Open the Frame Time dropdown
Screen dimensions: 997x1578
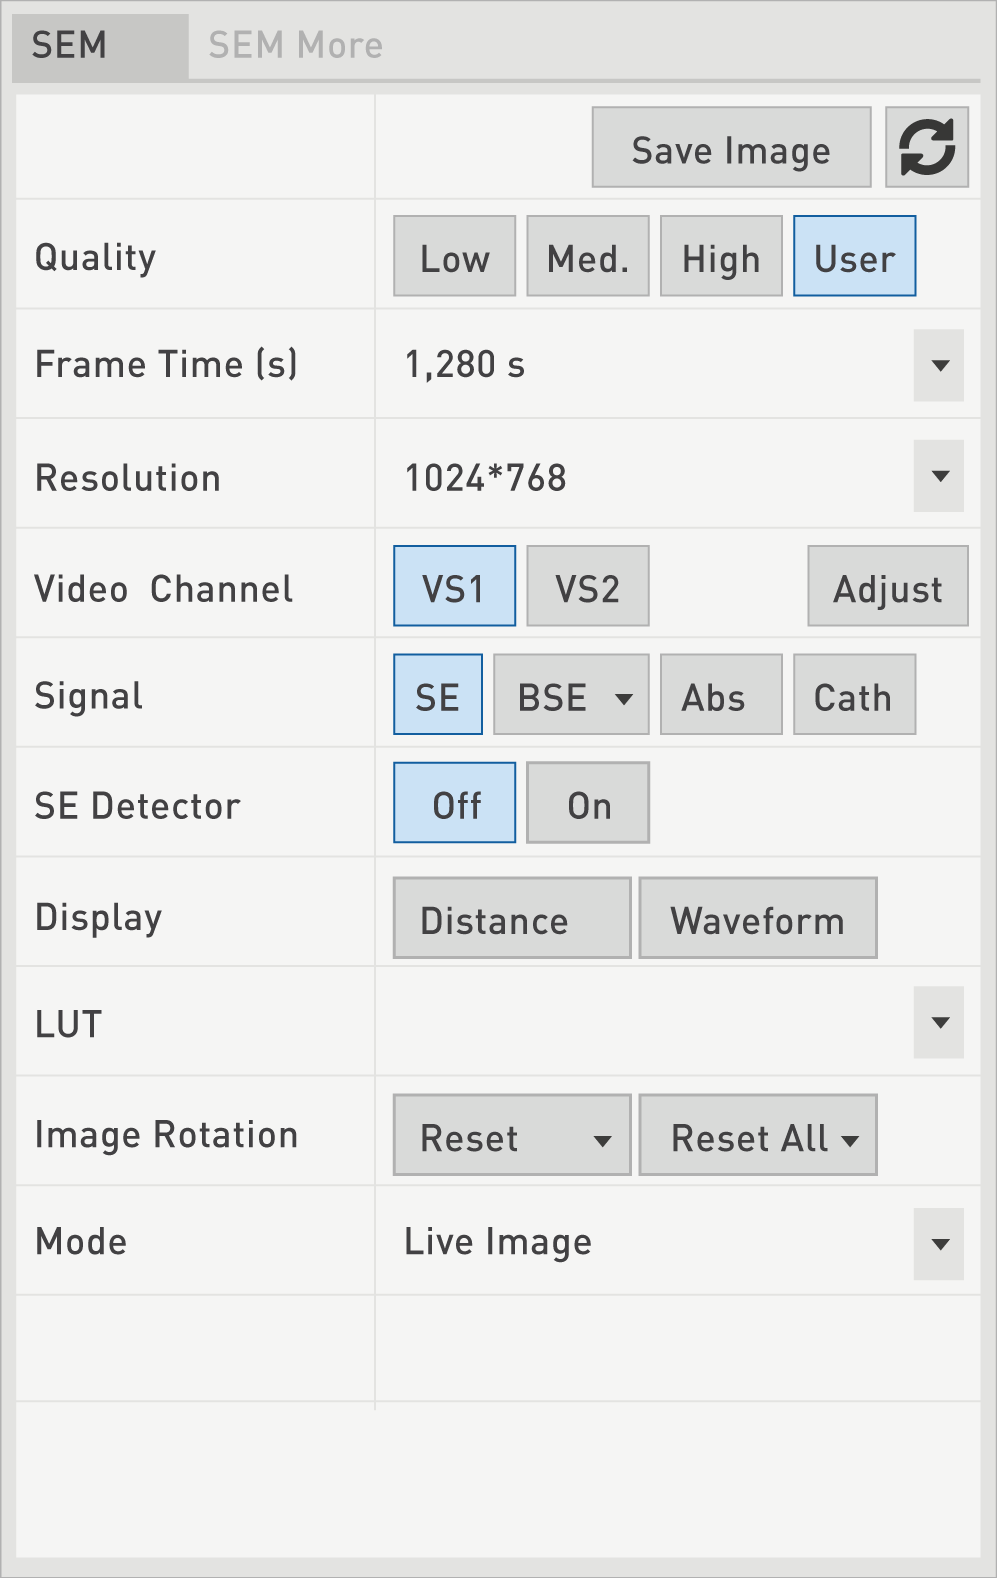pyautogui.click(x=939, y=366)
